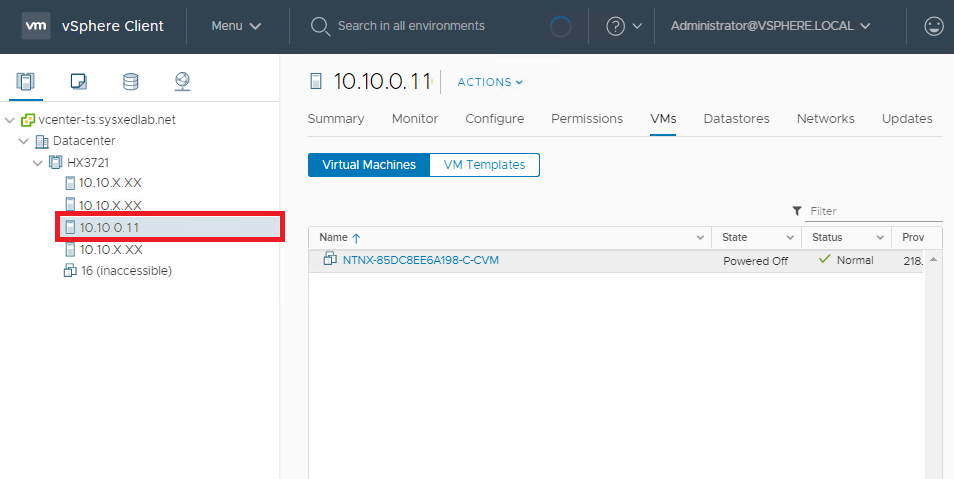954x479 pixels.
Task: Click the search magnifier icon
Action: pyautogui.click(x=320, y=26)
